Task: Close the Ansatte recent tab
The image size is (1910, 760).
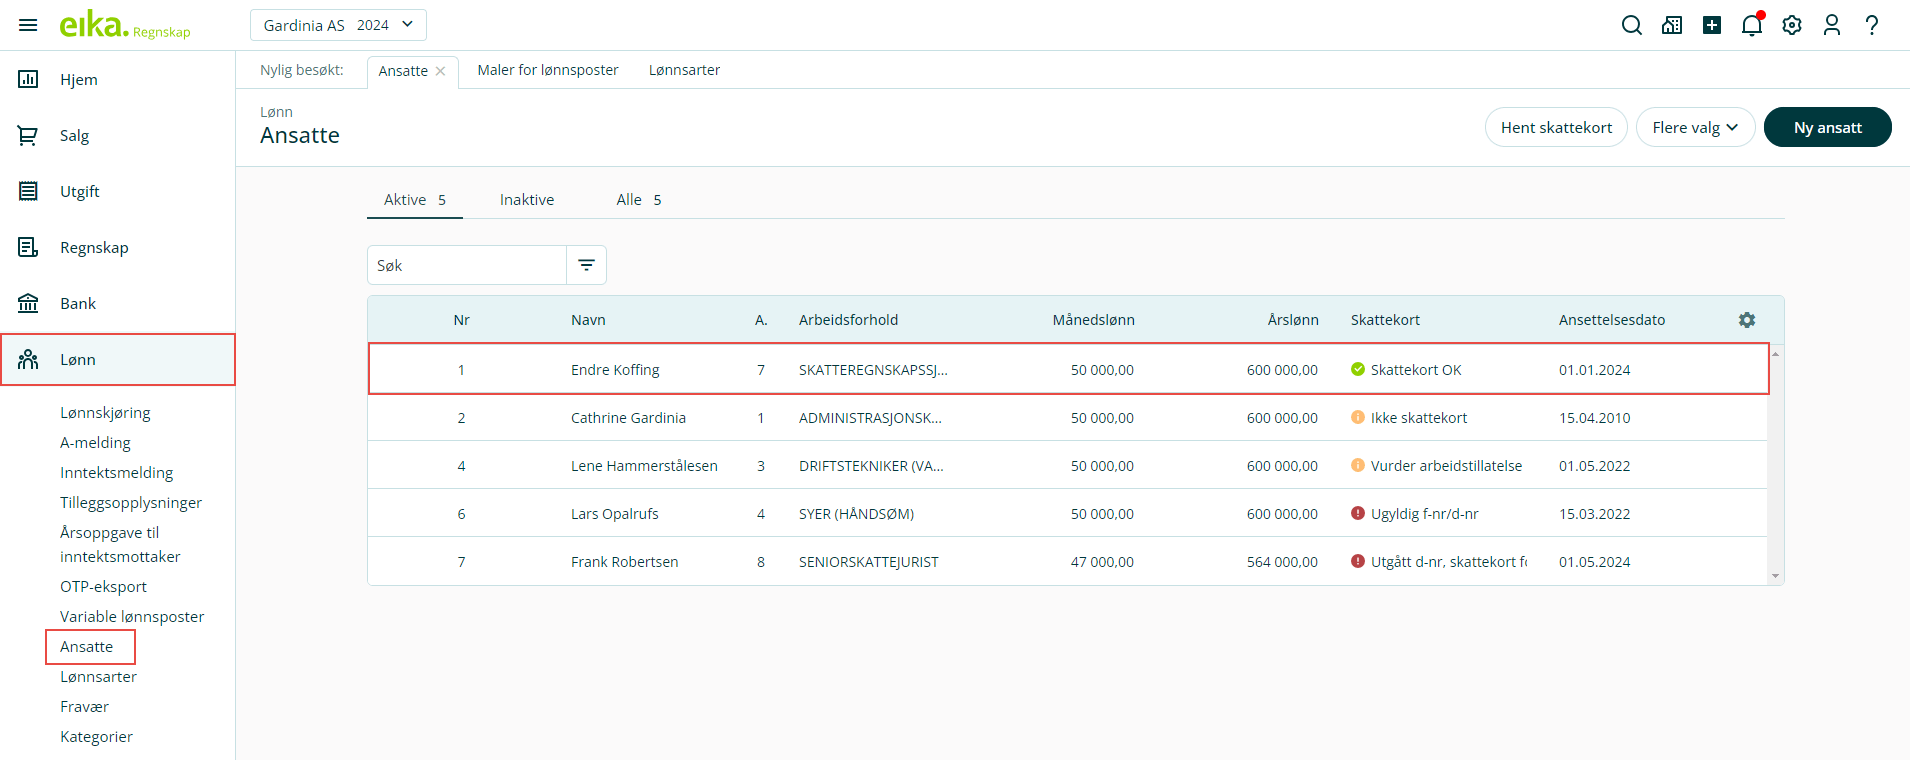Action: (x=440, y=71)
